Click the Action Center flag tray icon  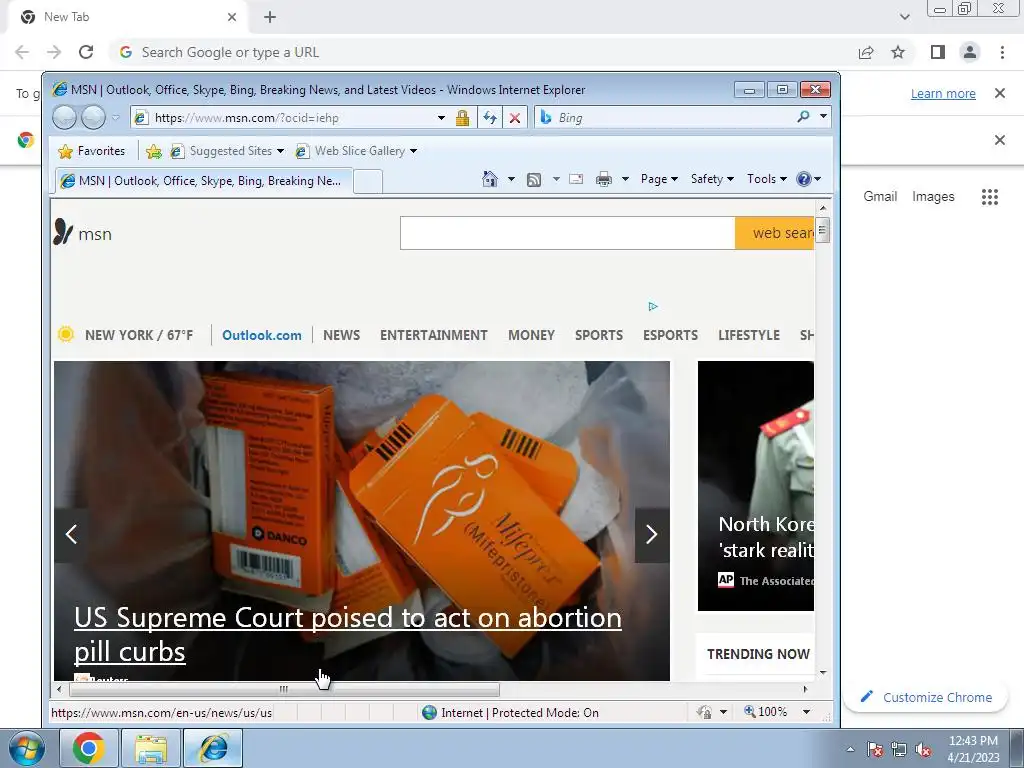pos(874,750)
